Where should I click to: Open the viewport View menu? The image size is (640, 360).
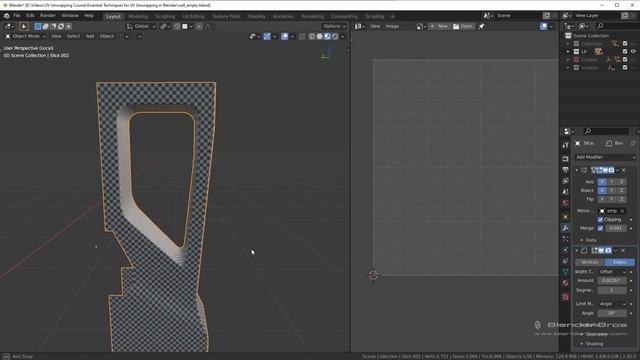coord(56,36)
